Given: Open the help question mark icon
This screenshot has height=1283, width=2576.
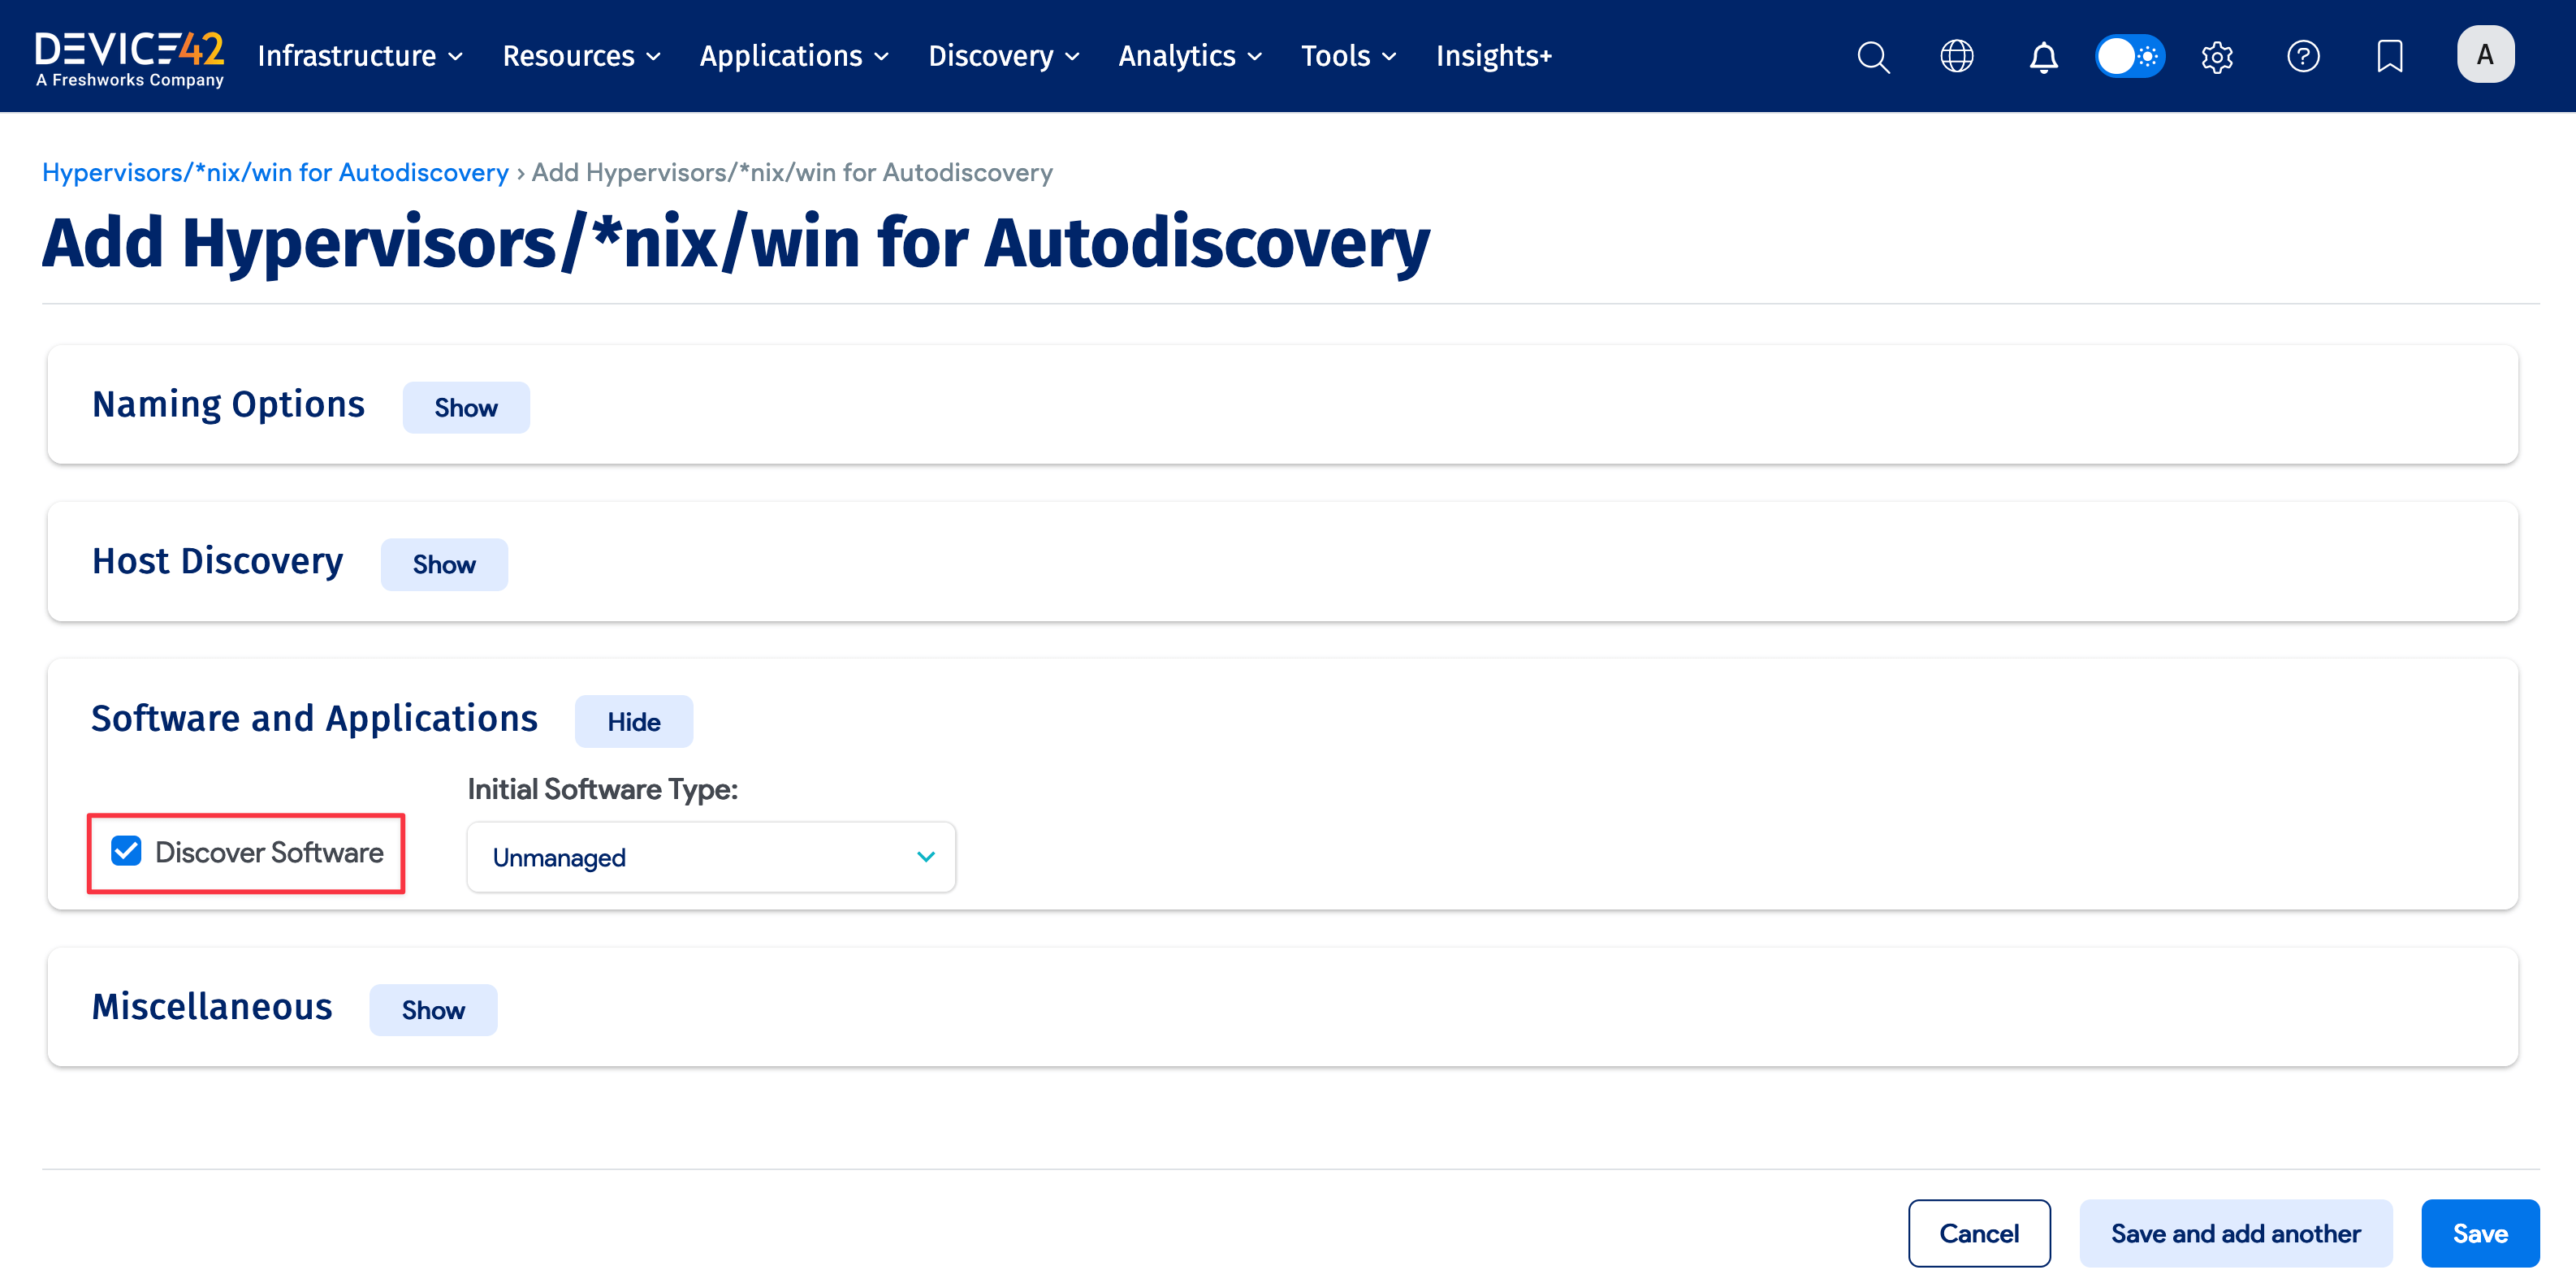Looking at the screenshot, I should click(2303, 56).
